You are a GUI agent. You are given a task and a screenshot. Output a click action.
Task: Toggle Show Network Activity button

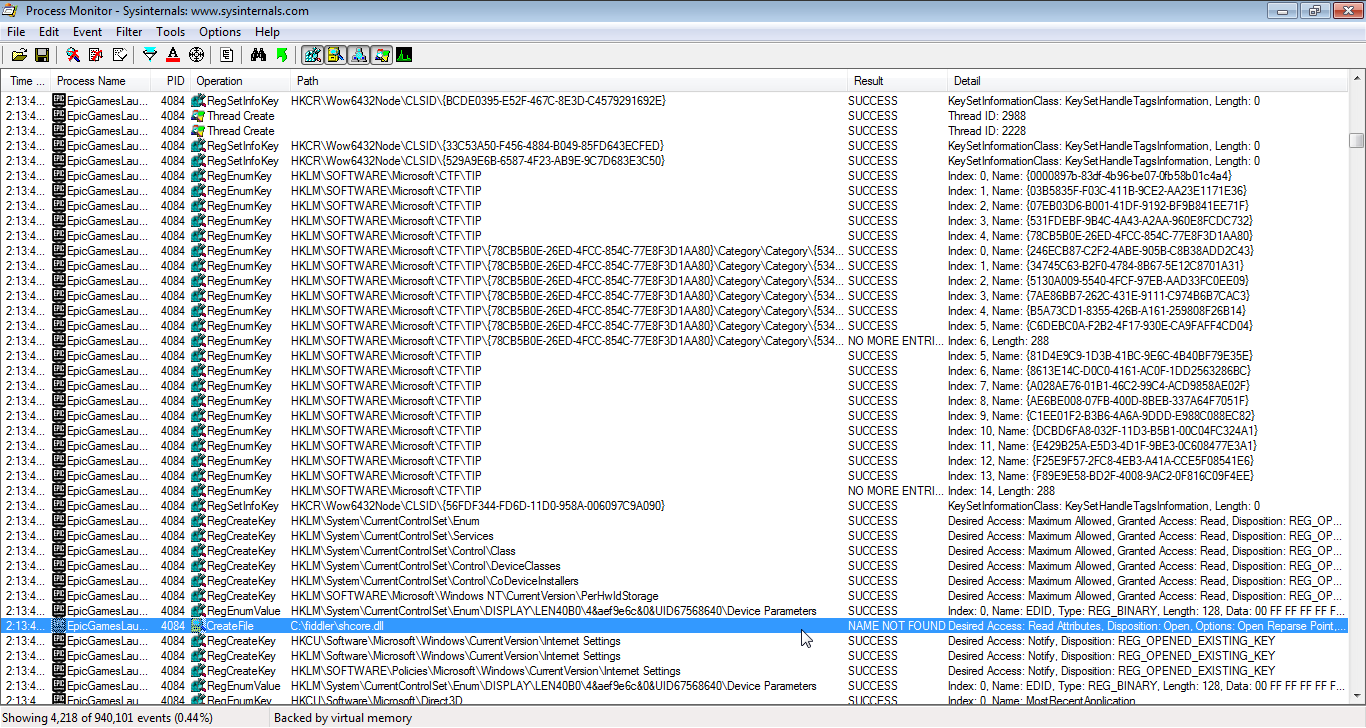[x=358, y=54]
